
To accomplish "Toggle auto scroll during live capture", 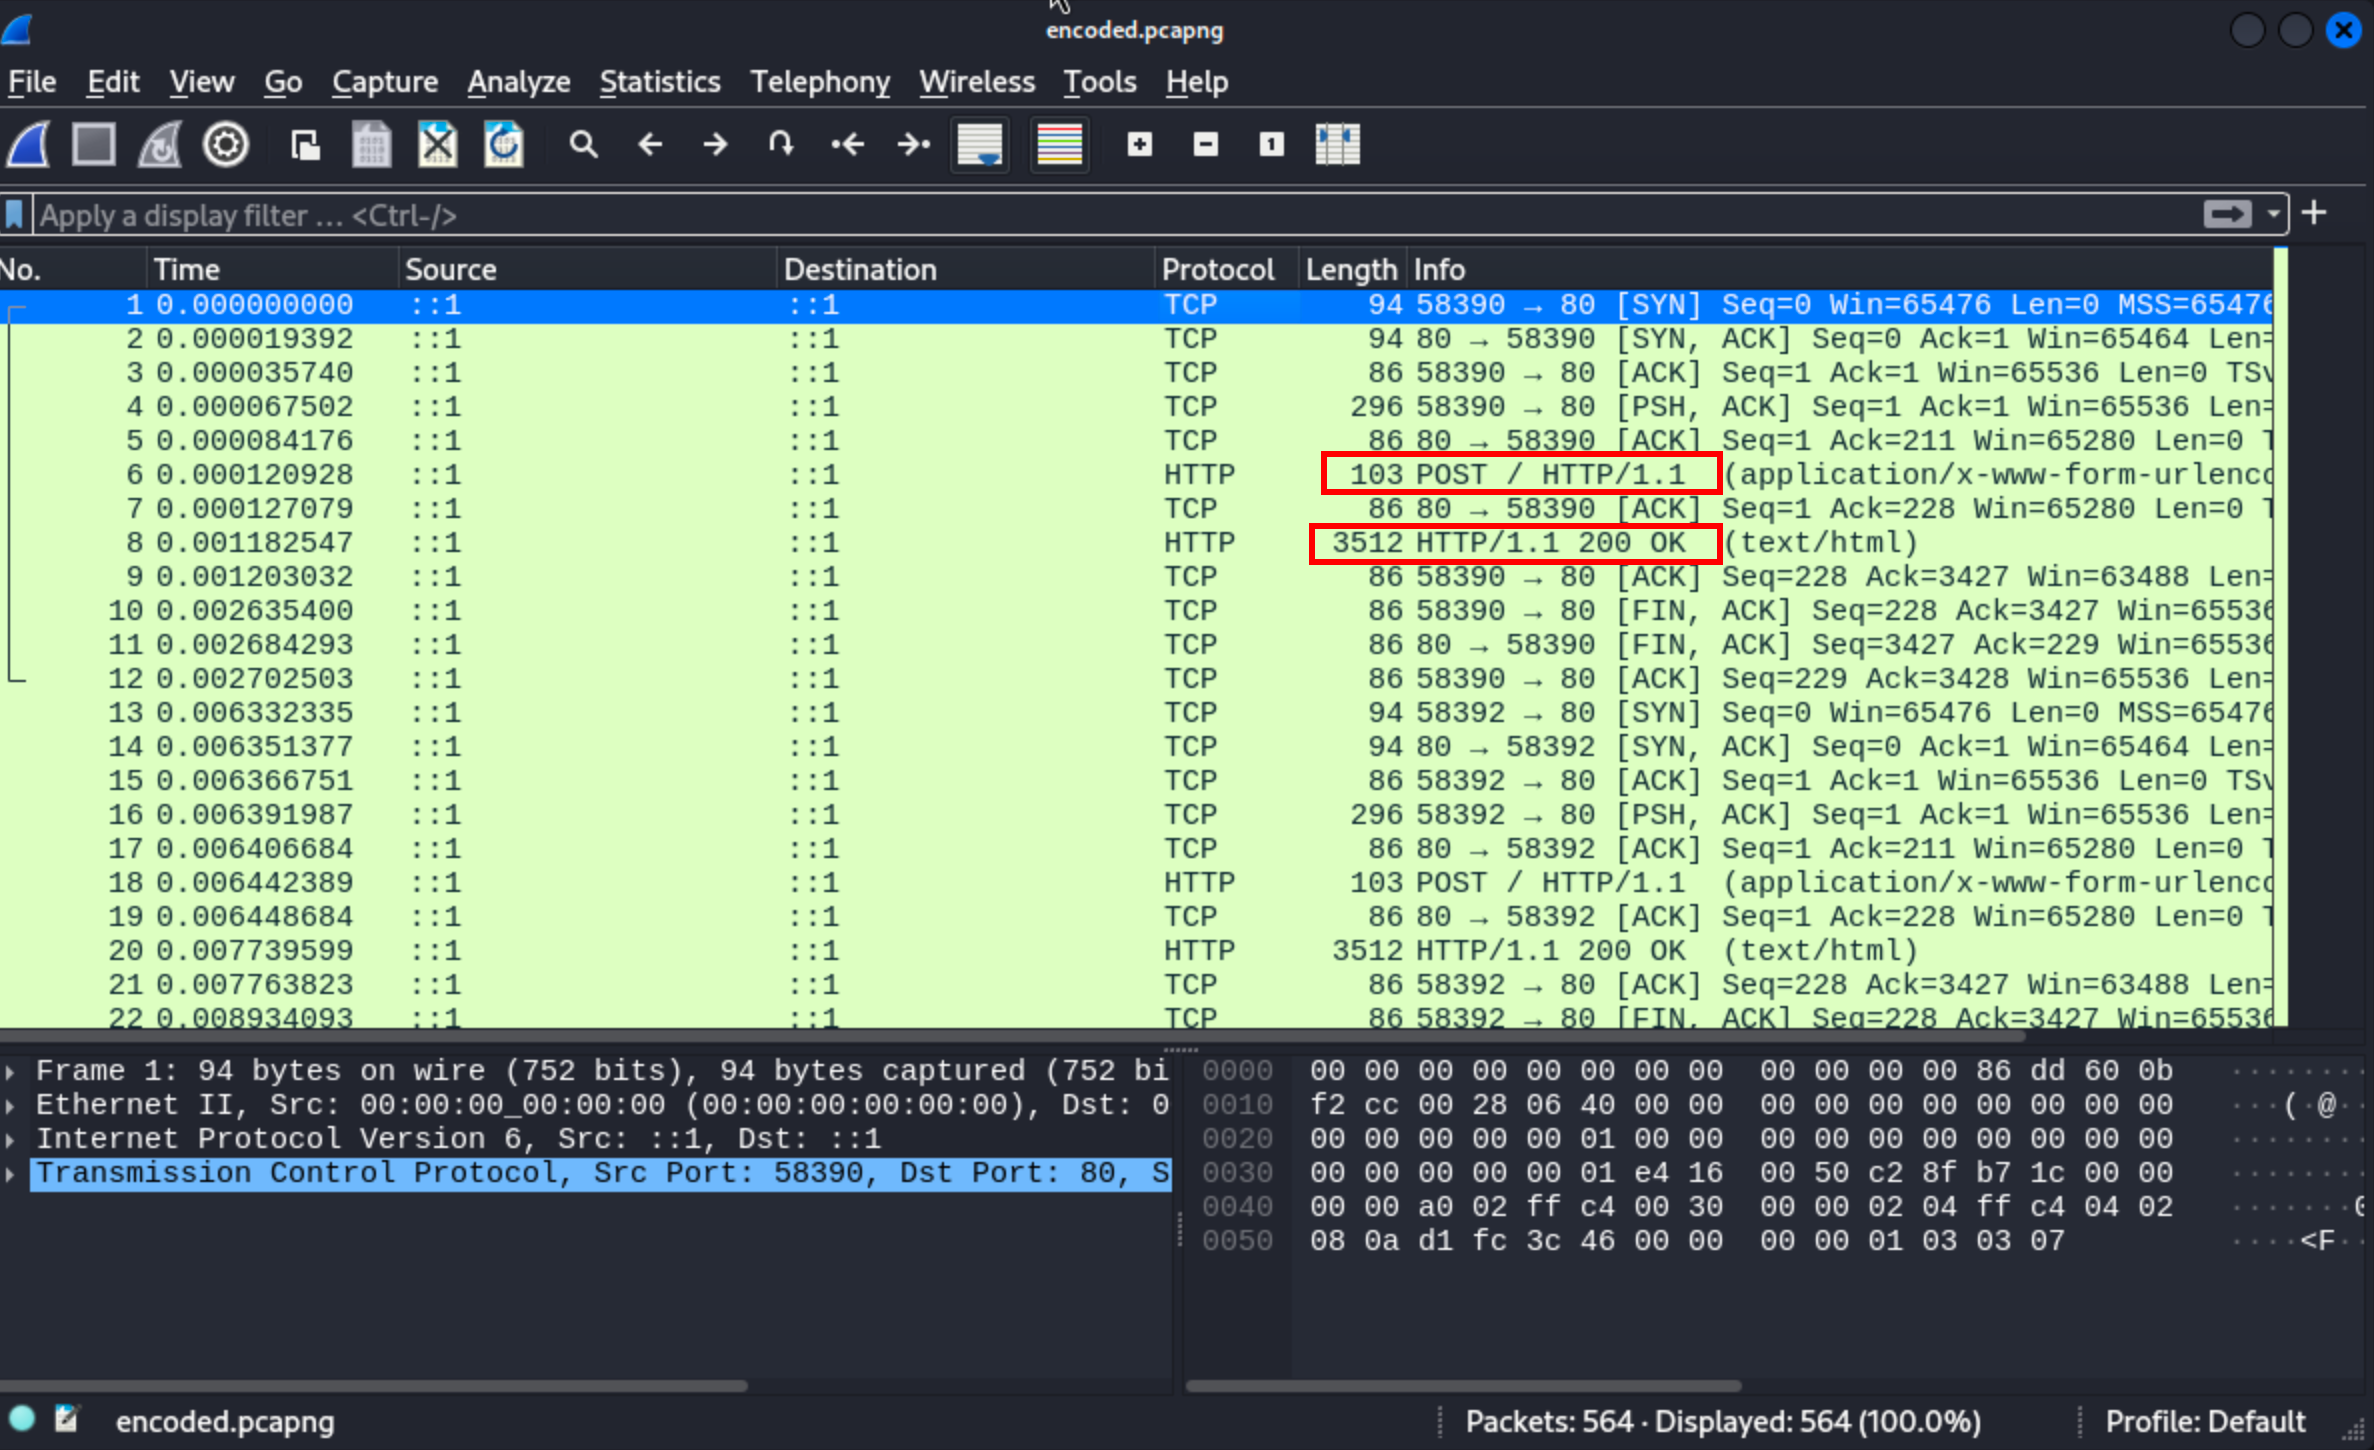I will [x=980, y=145].
